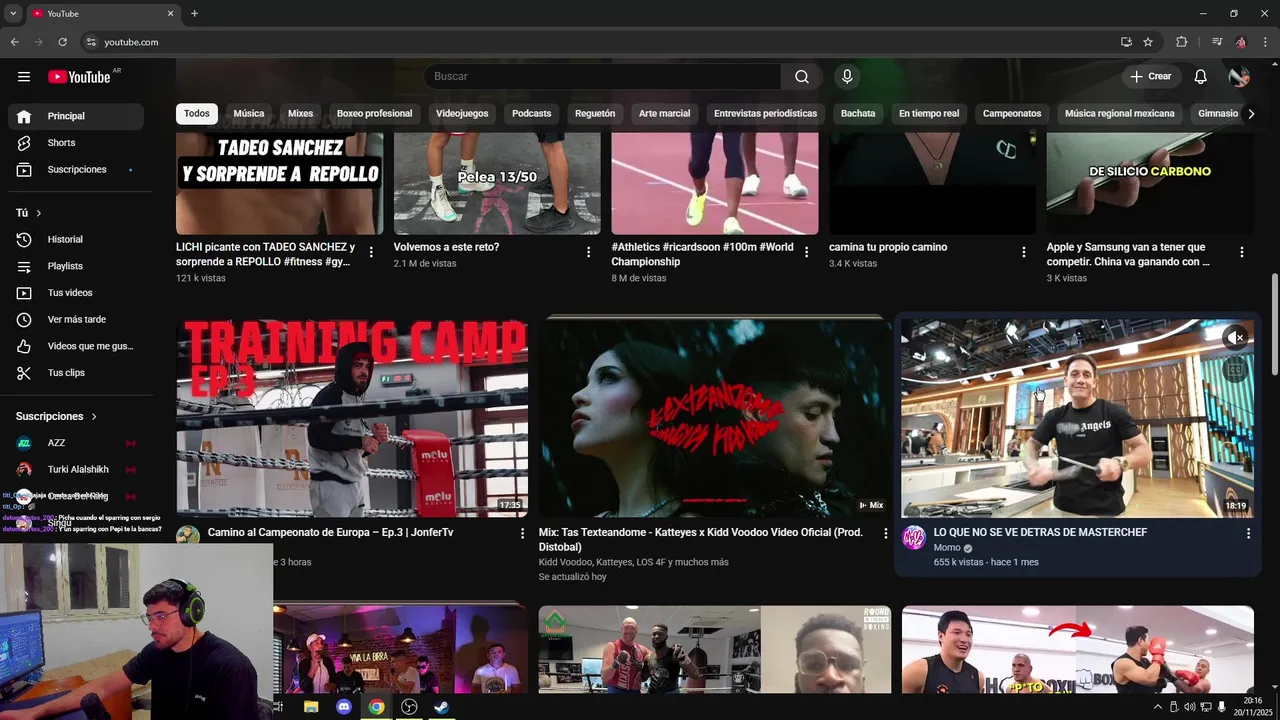
Task: Select the Podcasts filter chip
Action: pos(532,114)
